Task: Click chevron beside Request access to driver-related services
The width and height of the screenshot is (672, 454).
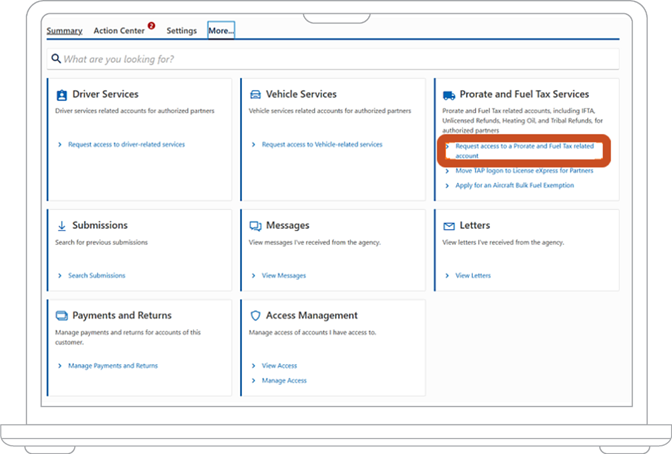Action: point(60,144)
